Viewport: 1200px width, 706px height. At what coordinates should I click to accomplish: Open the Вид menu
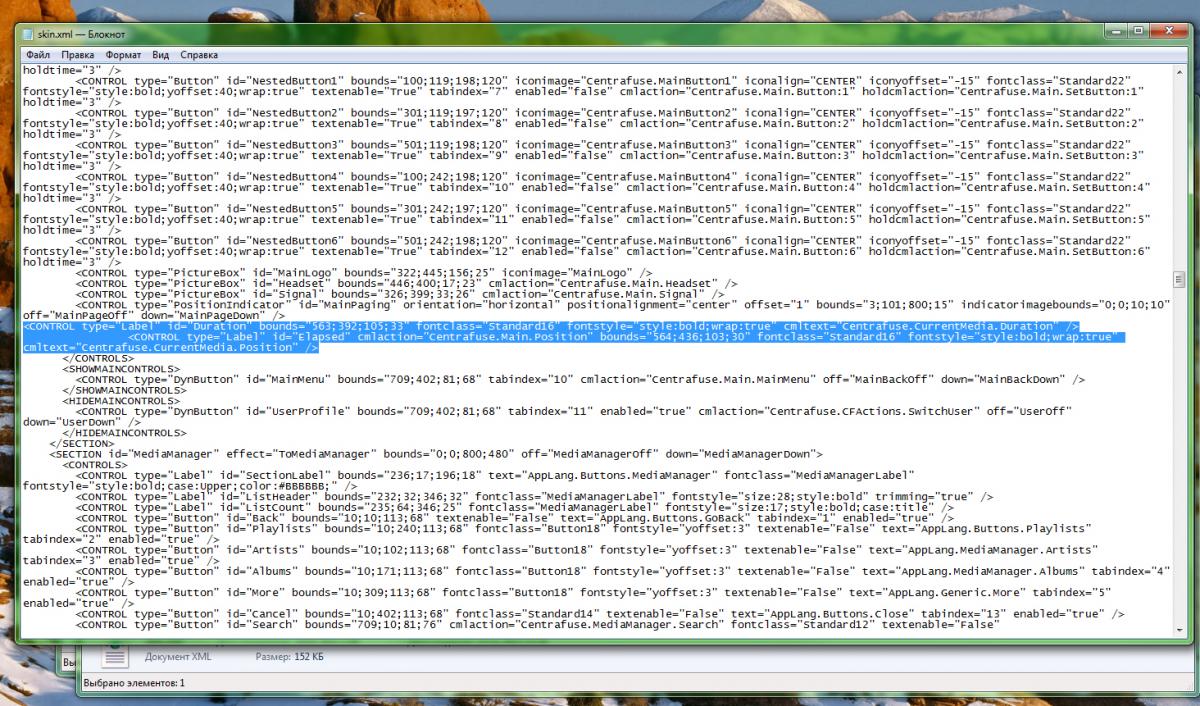pyautogui.click(x=160, y=54)
